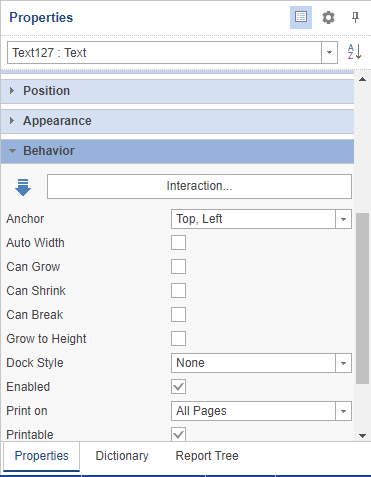Screen dimensions: 371x477
Task: Toggle the categorized properties view icon
Action: tap(301, 17)
